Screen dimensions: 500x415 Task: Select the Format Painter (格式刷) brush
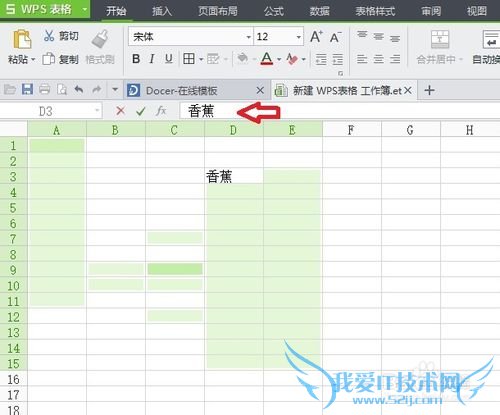100,39
